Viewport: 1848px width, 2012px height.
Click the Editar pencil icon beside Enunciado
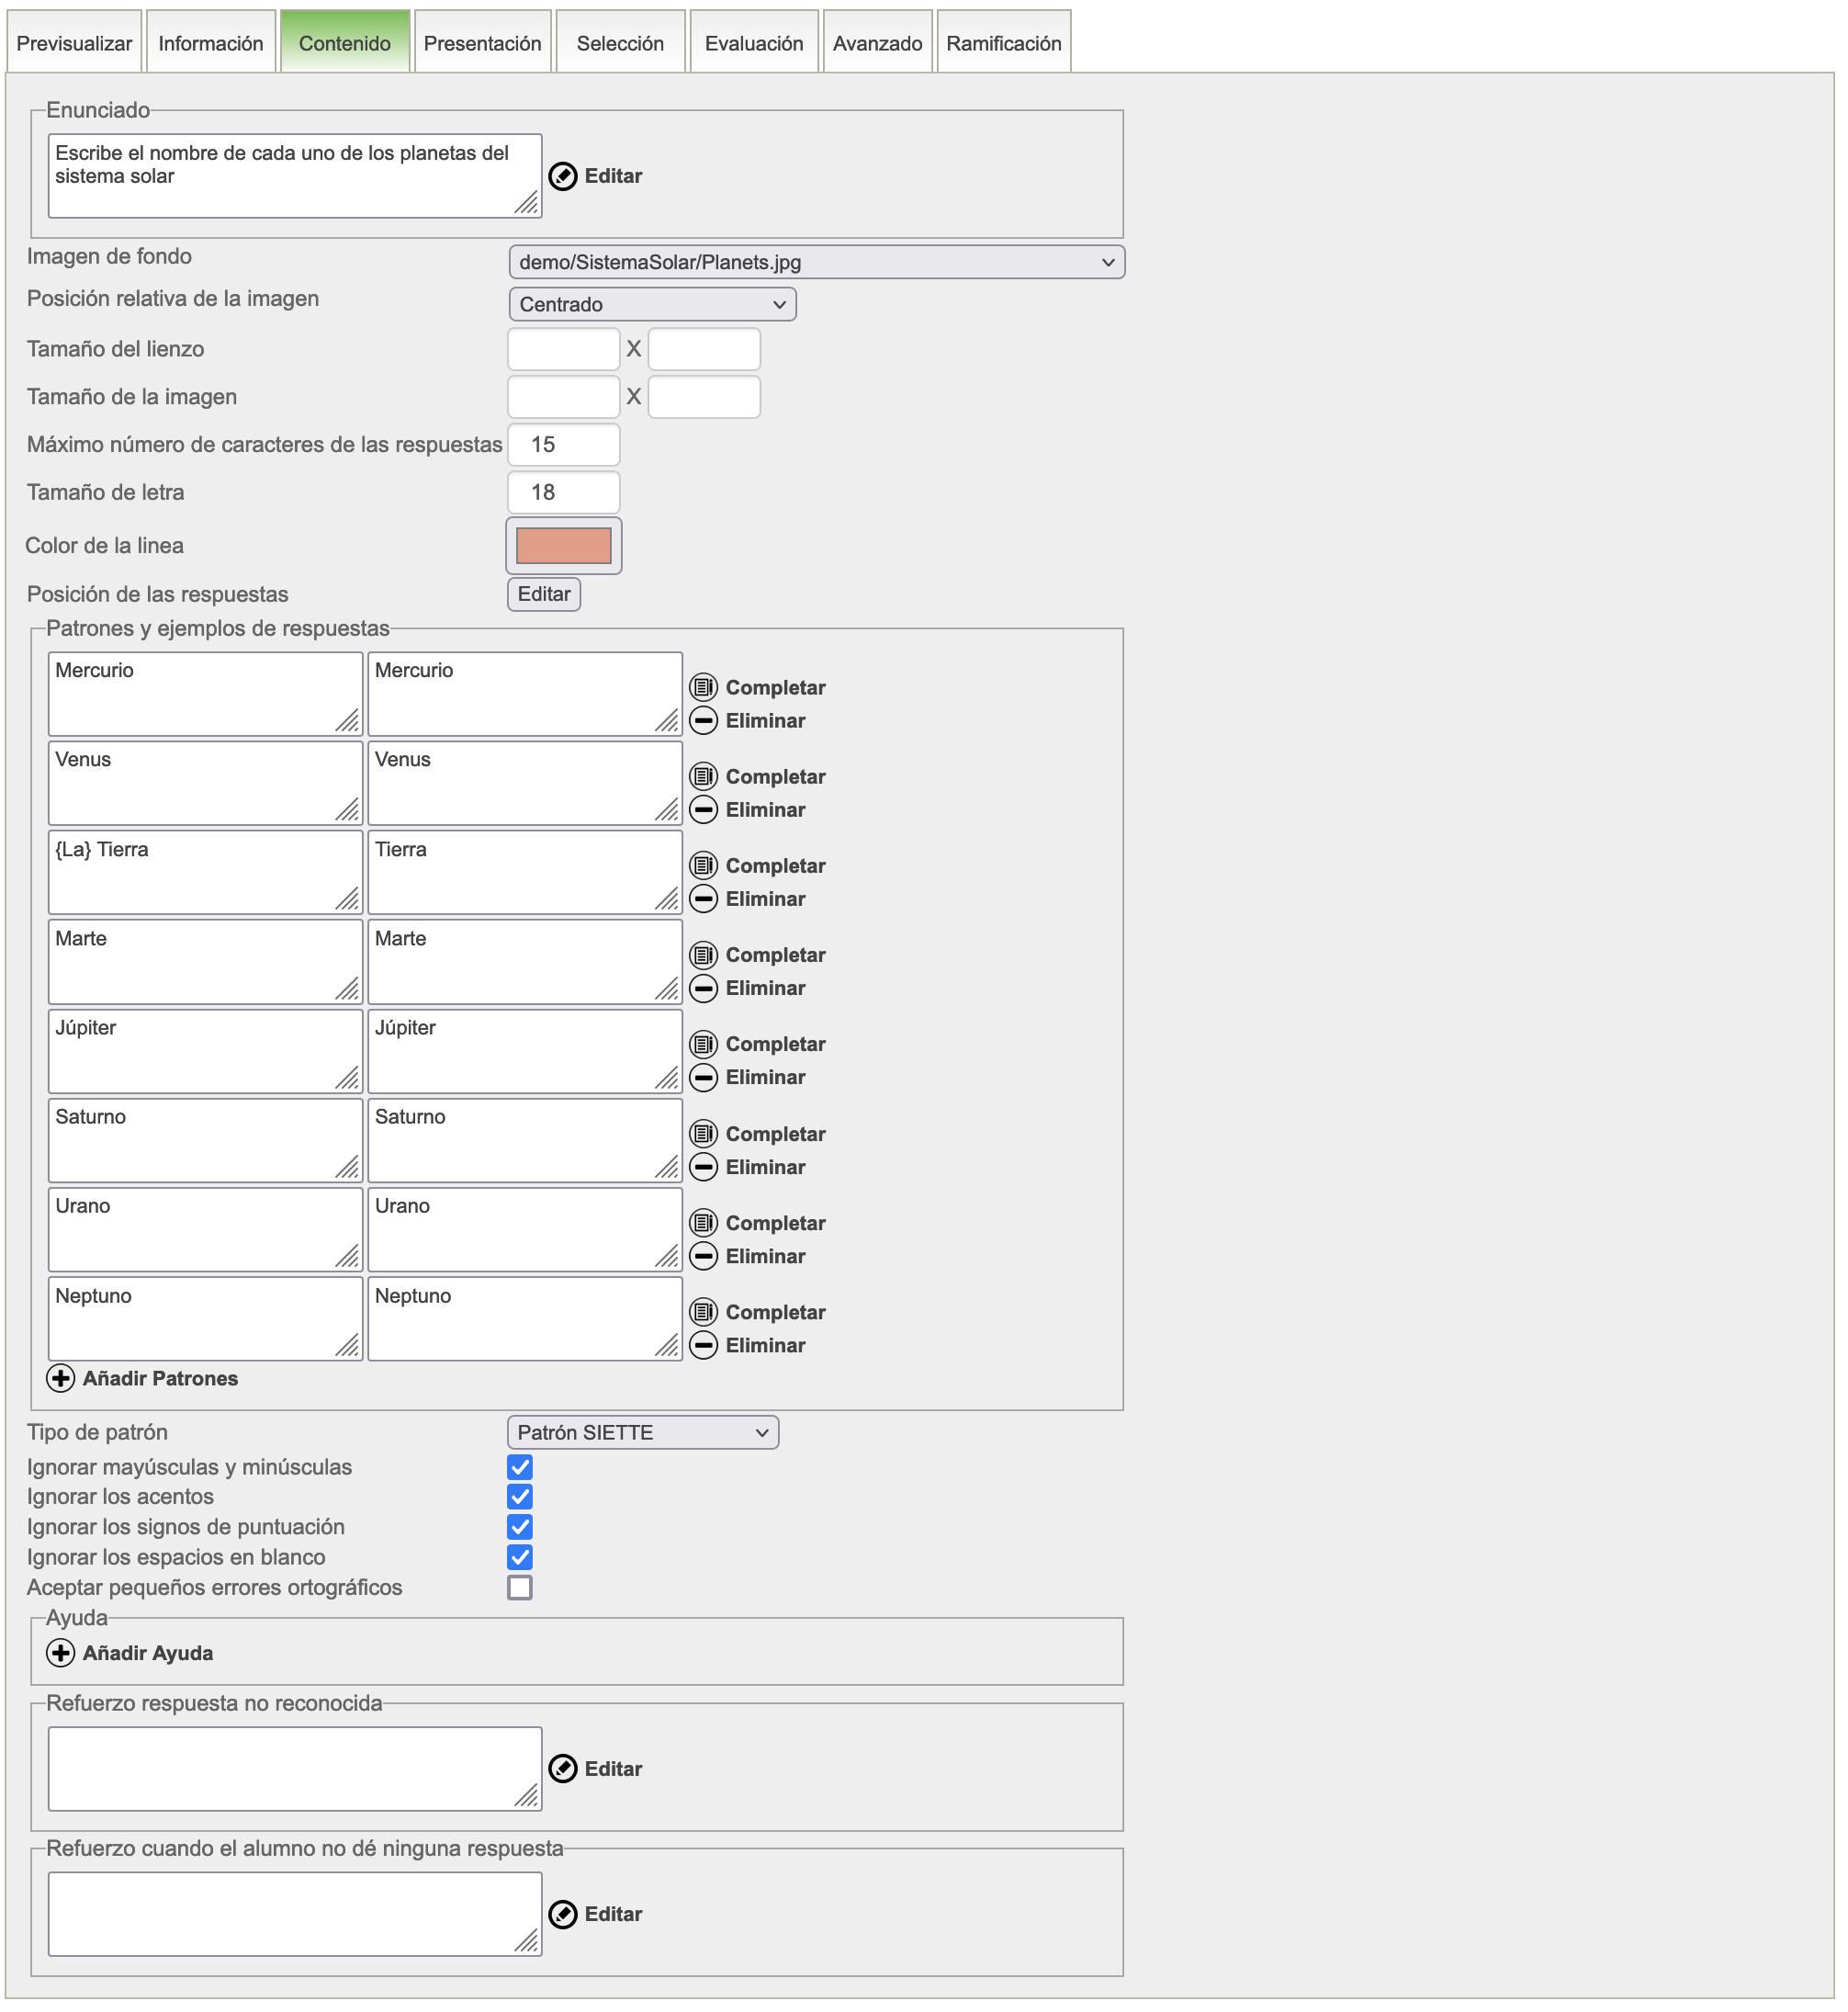[x=563, y=176]
